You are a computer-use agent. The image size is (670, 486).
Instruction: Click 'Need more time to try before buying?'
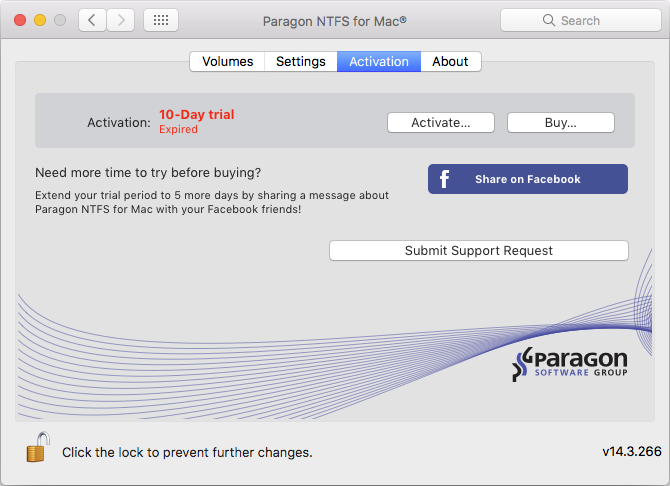click(148, 173)
